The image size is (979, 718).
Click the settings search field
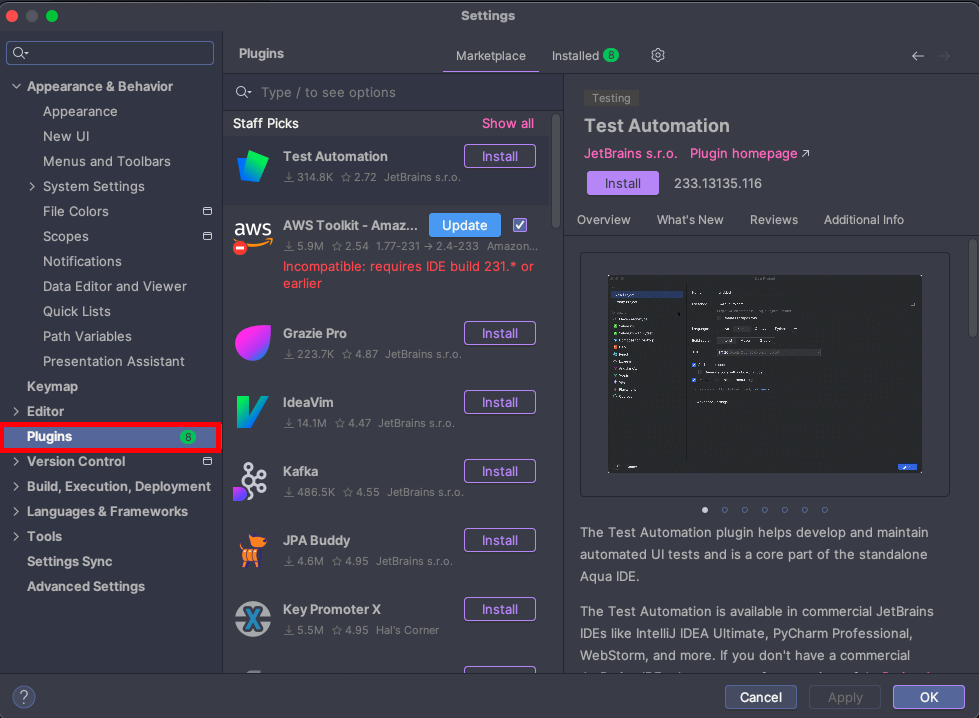[110, 53]
